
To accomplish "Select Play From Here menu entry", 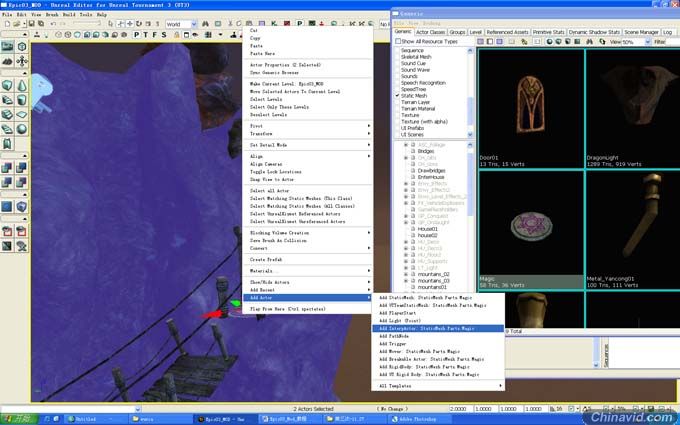I will (x=307, y=309).
